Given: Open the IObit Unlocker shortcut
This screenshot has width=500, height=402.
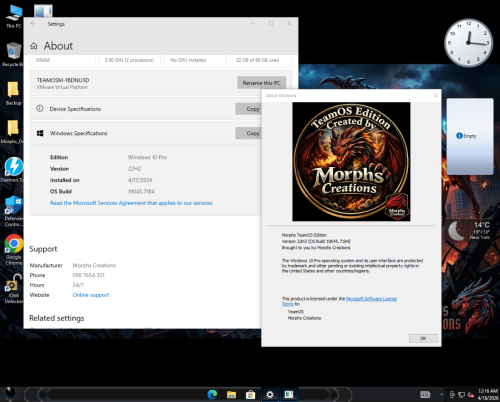Looking at the screenshot, I should 13,289.
